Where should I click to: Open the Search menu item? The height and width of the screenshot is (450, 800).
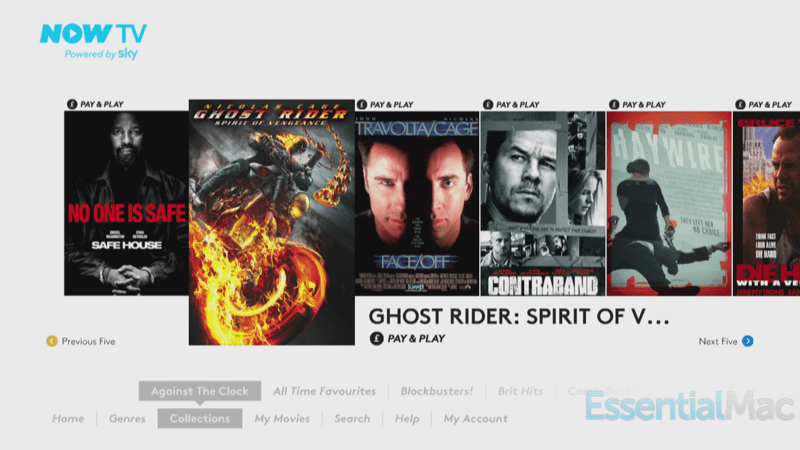click(352, 419)
